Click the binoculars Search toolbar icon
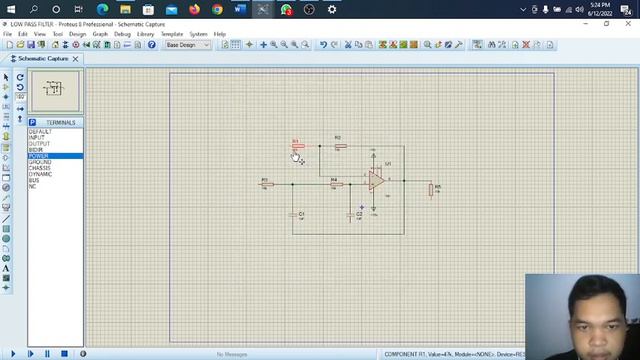Image resolution: width=640 pixels, height=360 pixels. (x=491, y=45)
